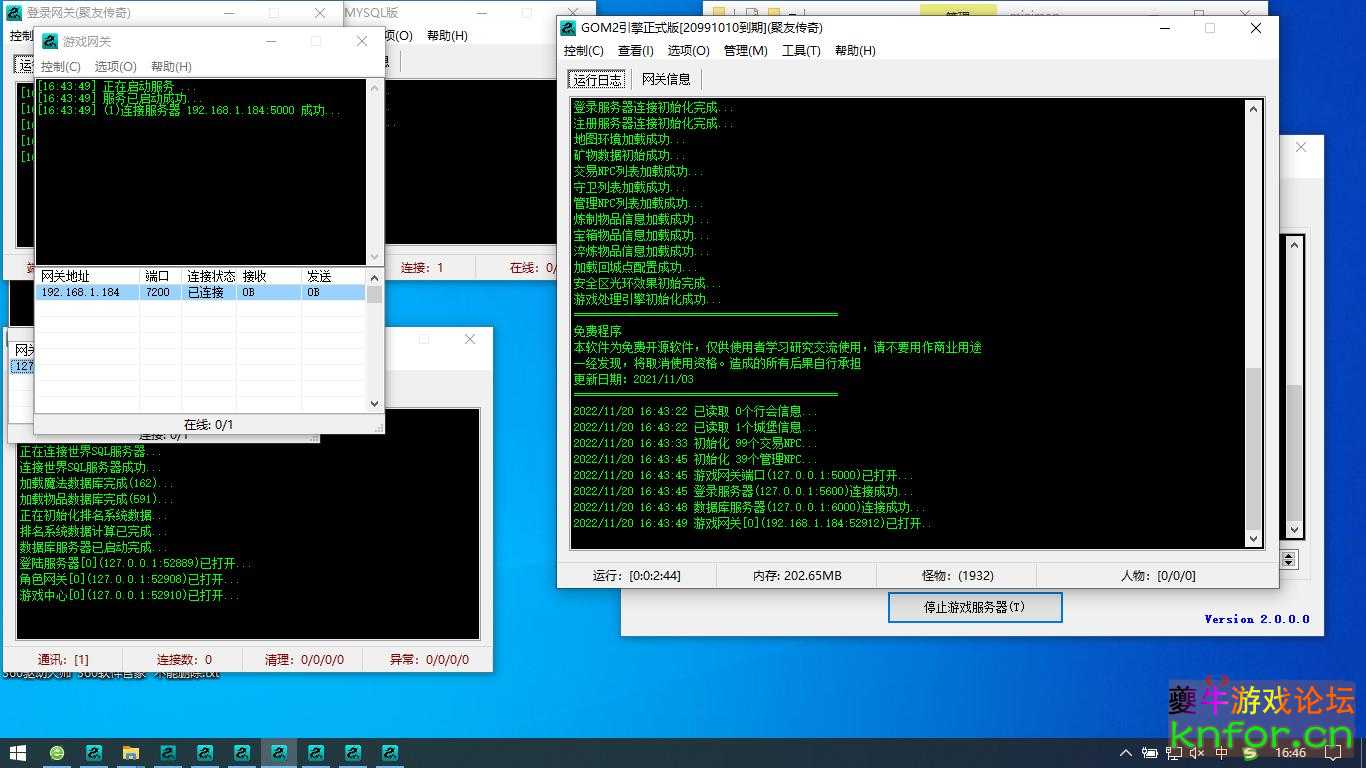1366x768 pixels.
Task: Click 在线: 0/1 status in 游戏网关
Action: click(x=209, y=424)
